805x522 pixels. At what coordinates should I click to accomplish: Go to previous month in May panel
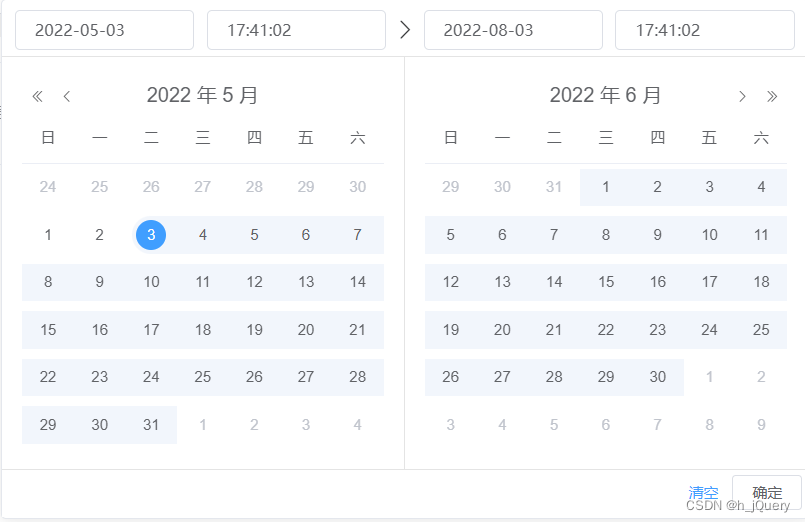67,96
